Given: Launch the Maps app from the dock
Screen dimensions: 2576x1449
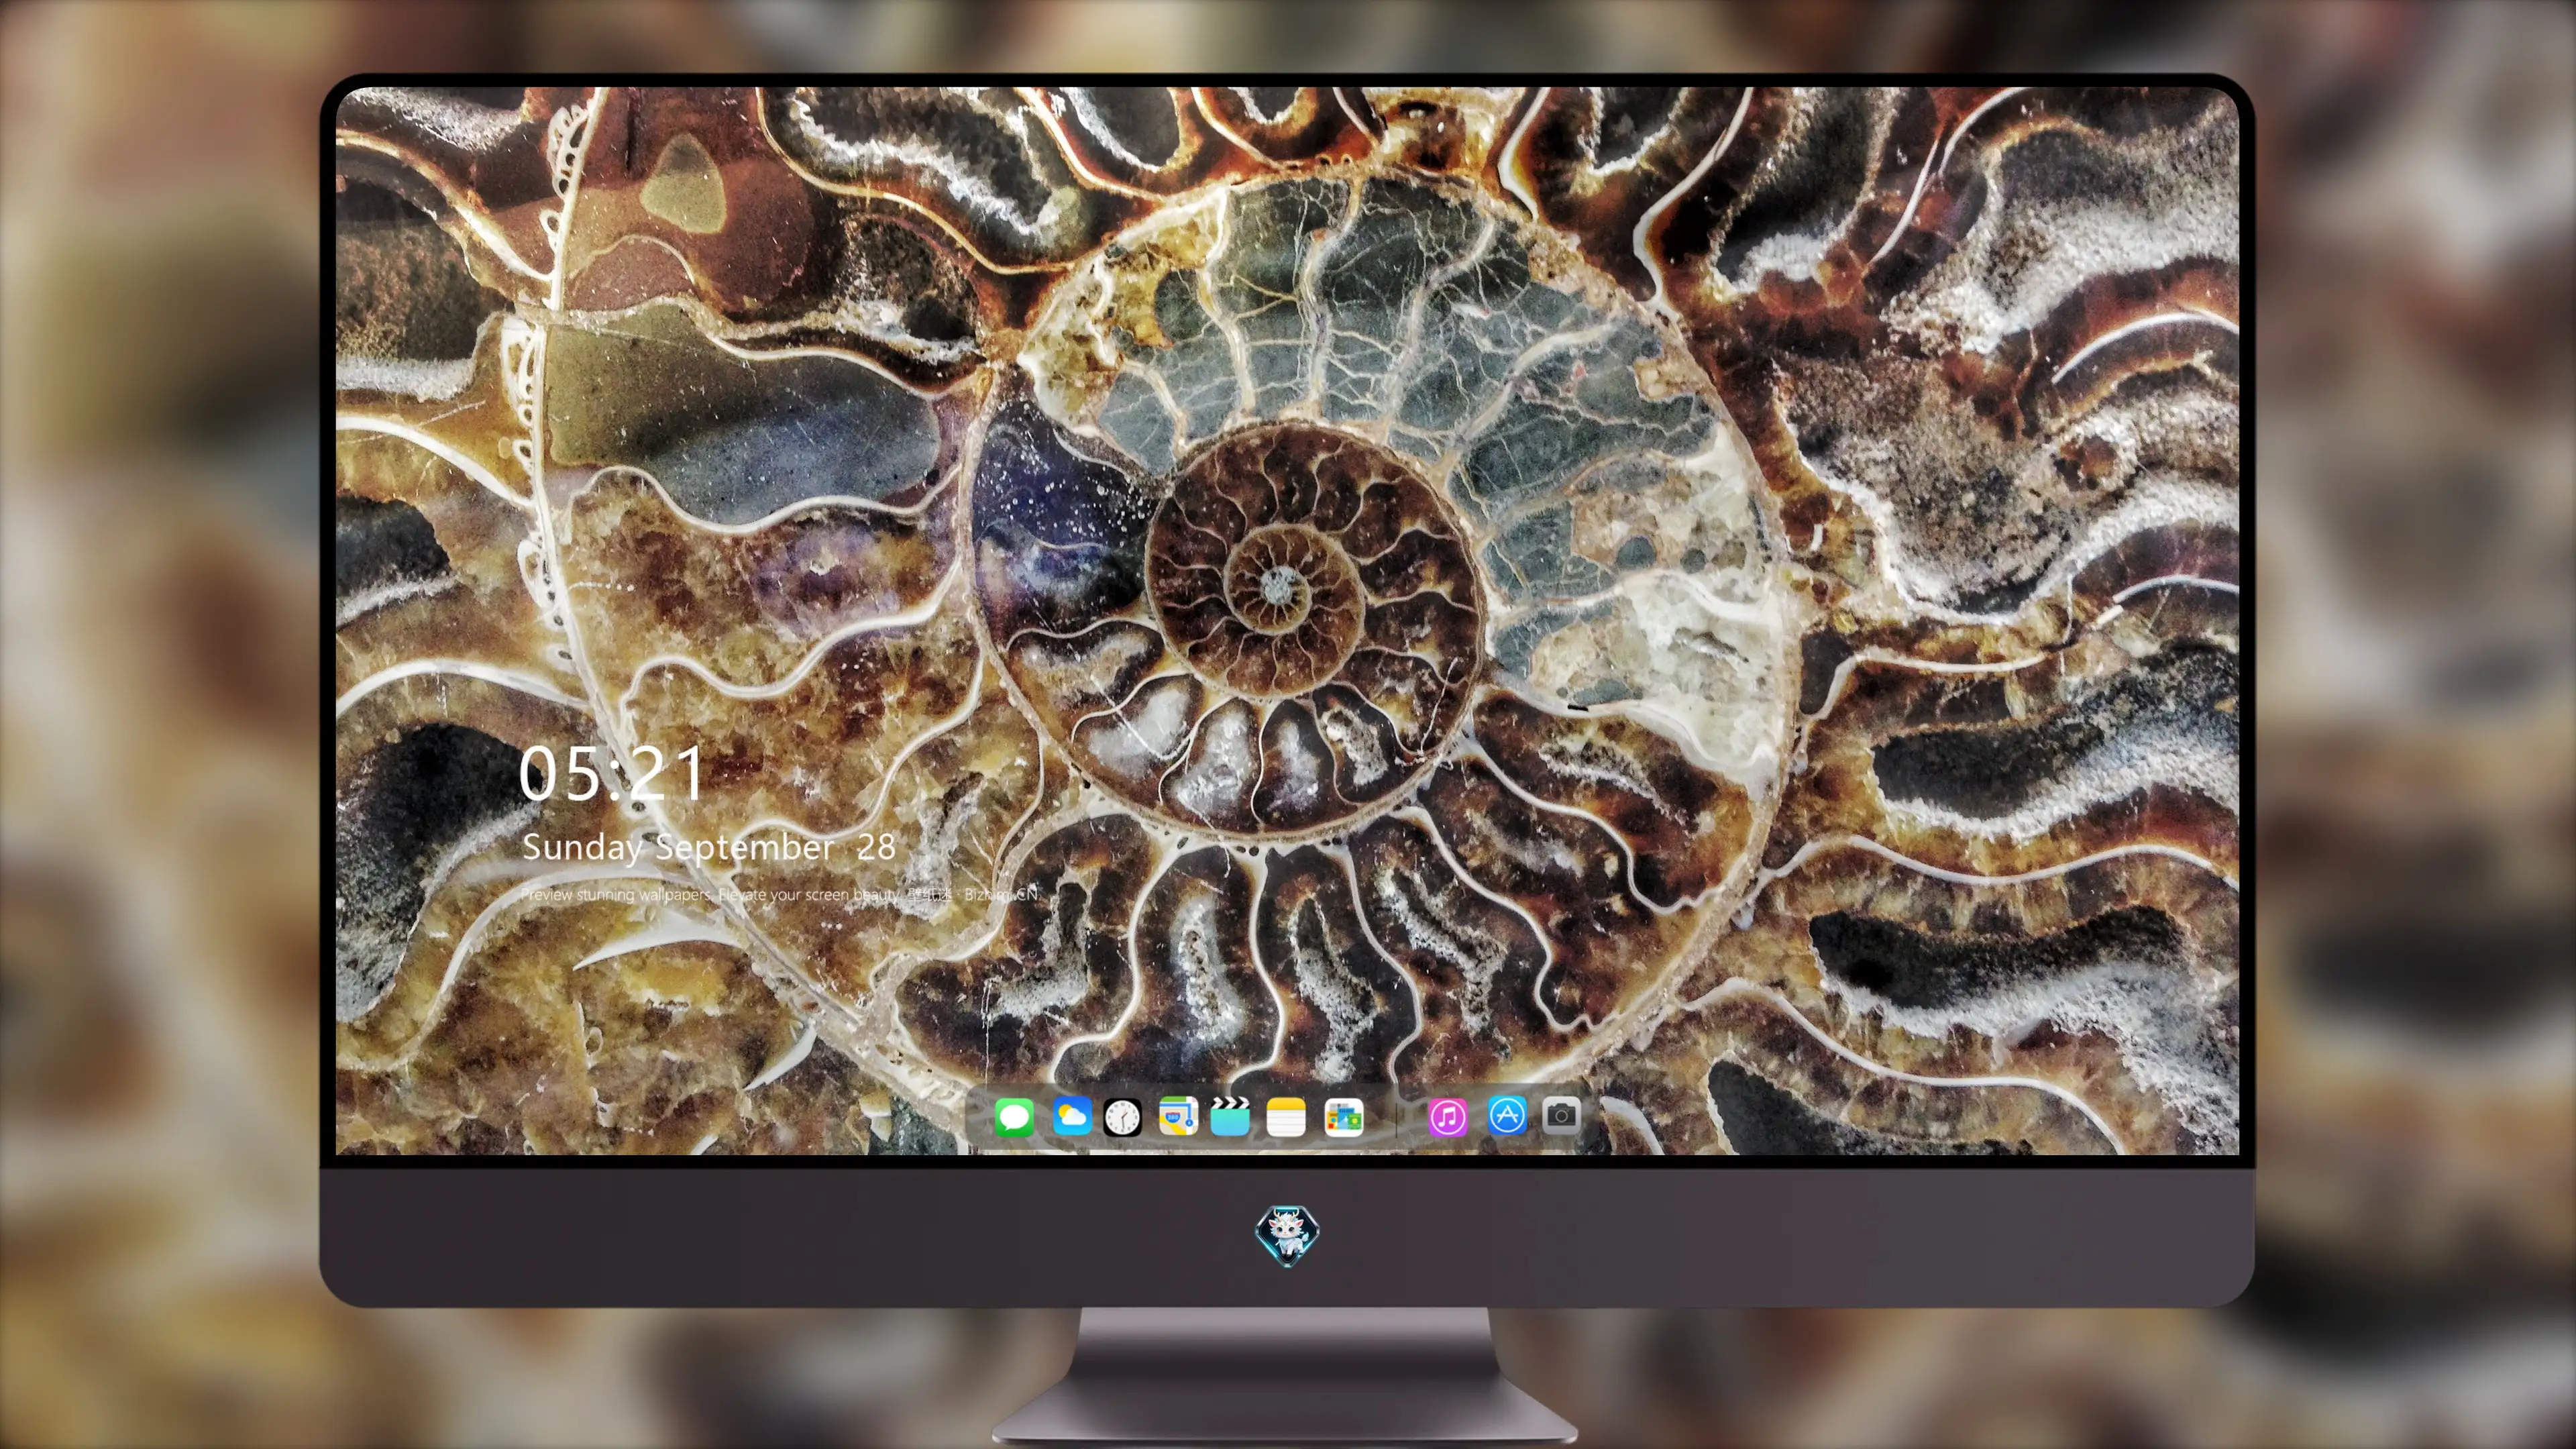Looking at the screenshot, I should pos(1178,1116).
